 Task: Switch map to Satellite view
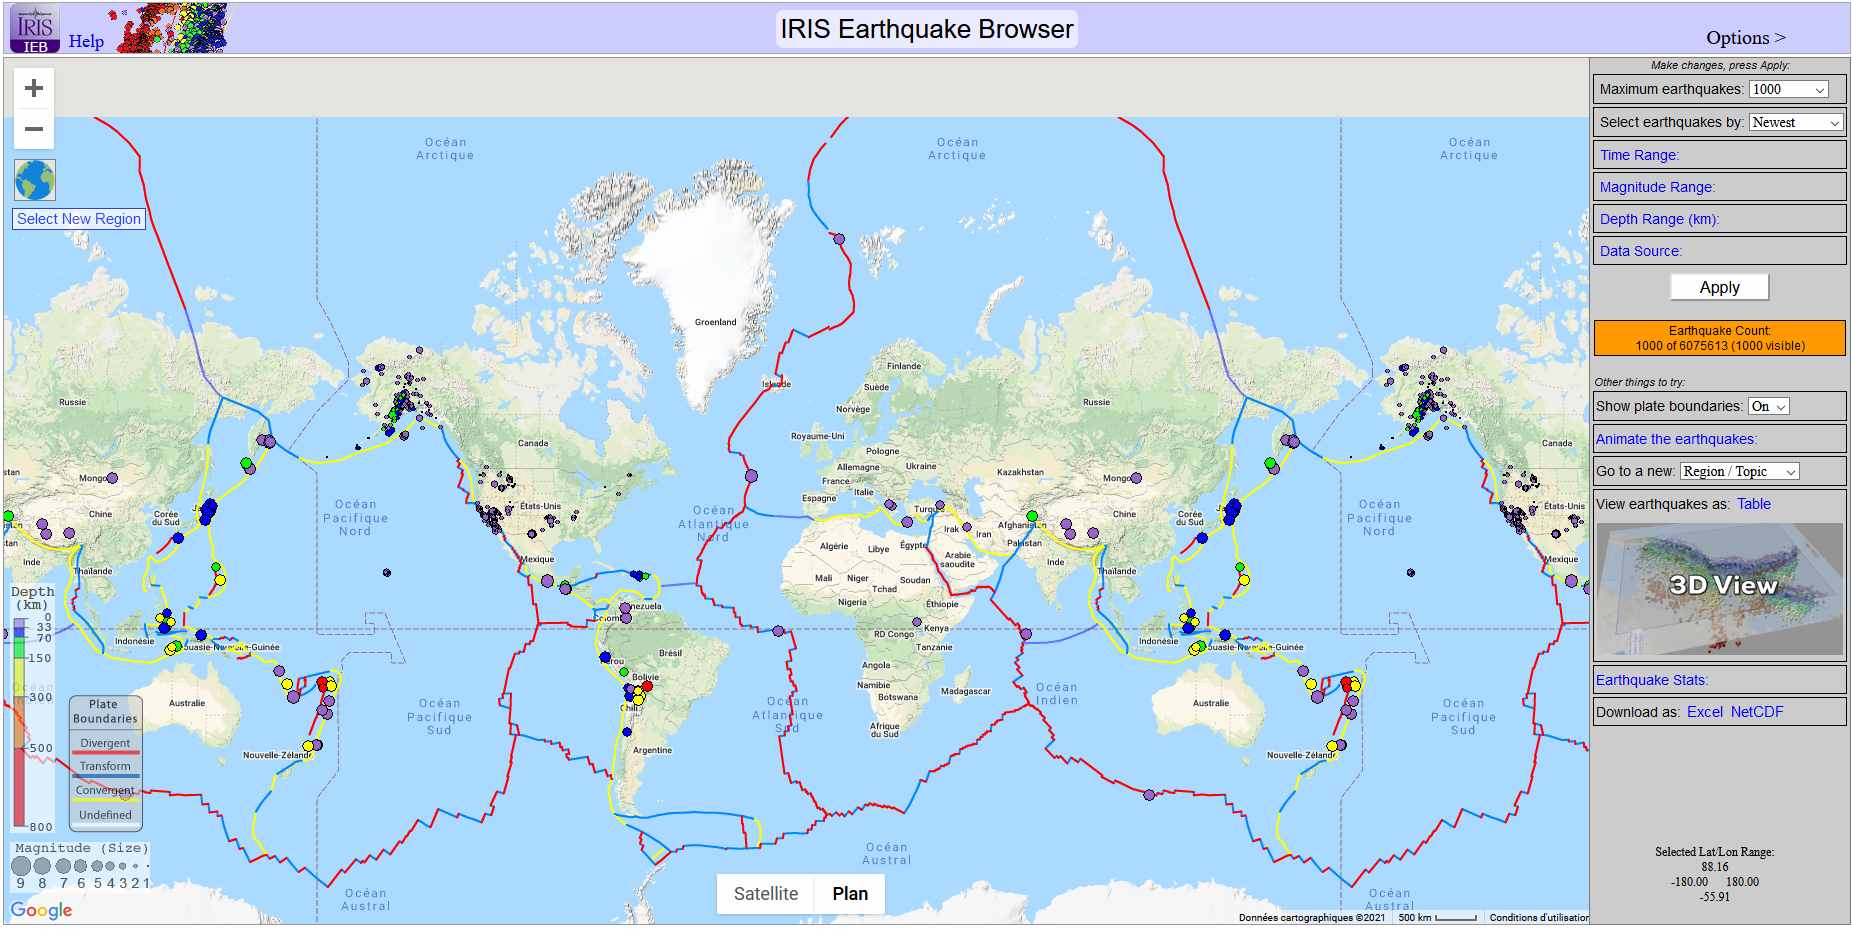(766, 894)
